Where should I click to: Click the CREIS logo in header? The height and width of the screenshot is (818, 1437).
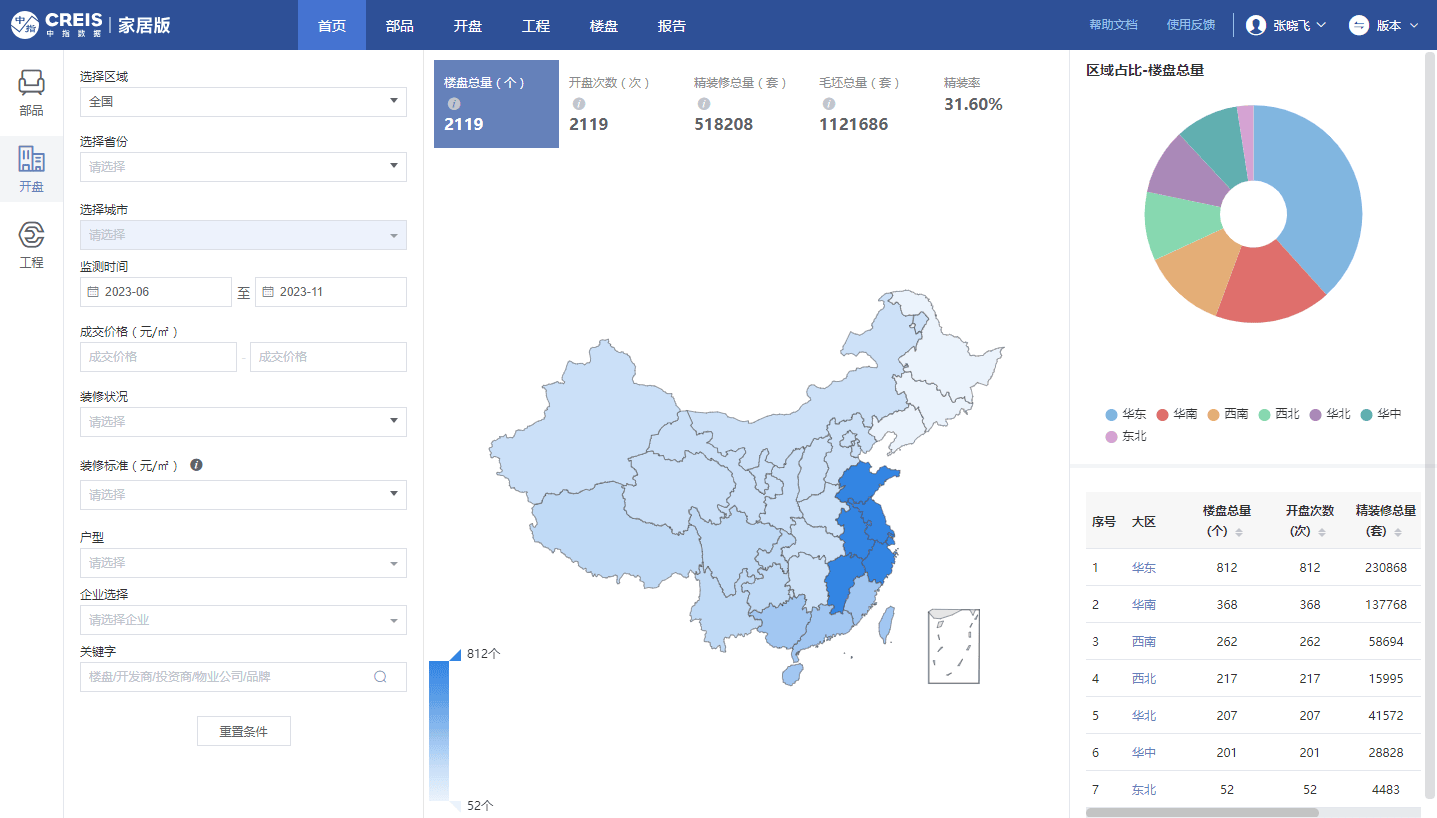(x=58, y=25)
